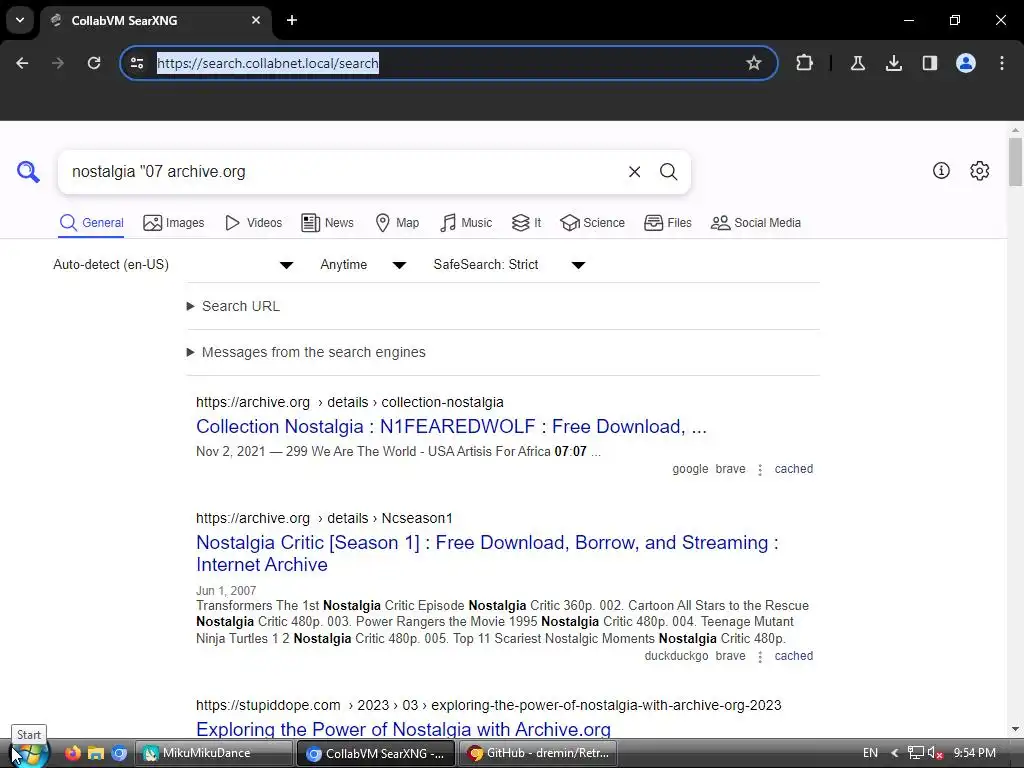Viewport: 1024px width, 768px height.
Task: Open the About info icon
Action: [x=941, y=171]
